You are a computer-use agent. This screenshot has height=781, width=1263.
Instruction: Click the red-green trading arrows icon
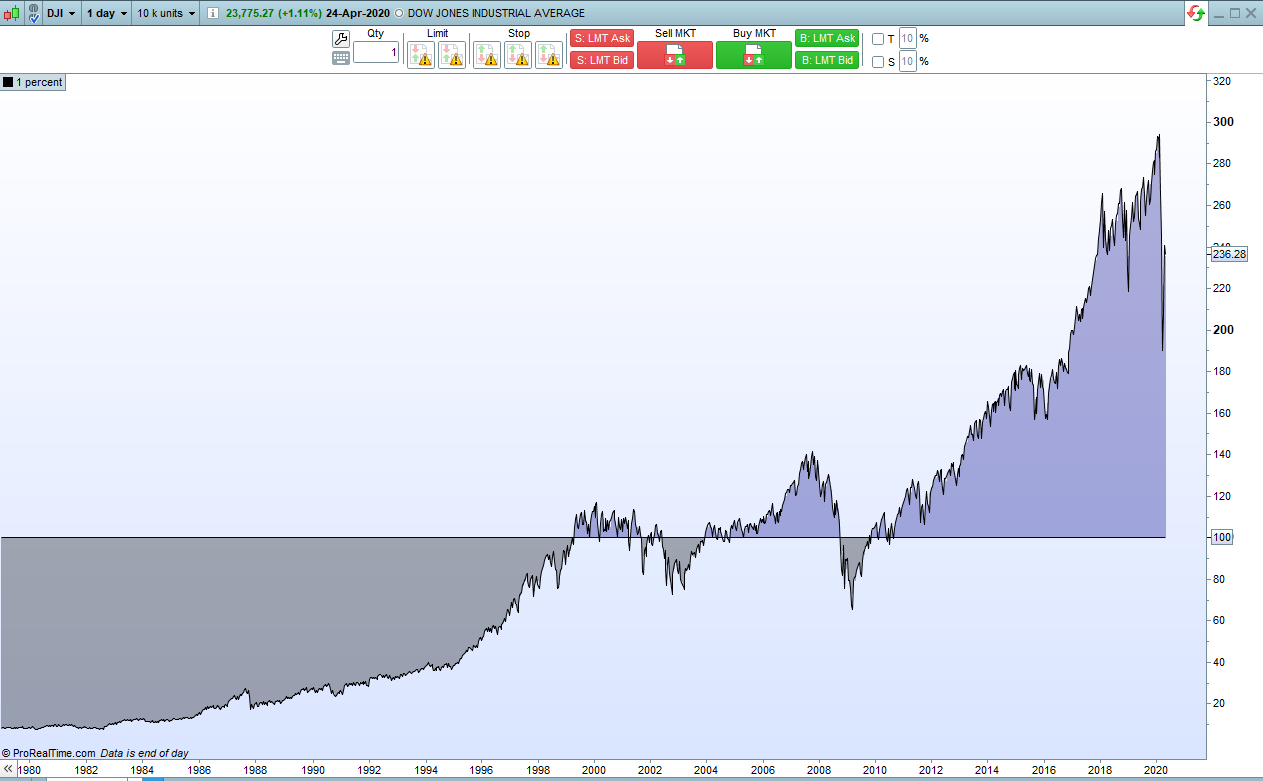point(1195,13)
